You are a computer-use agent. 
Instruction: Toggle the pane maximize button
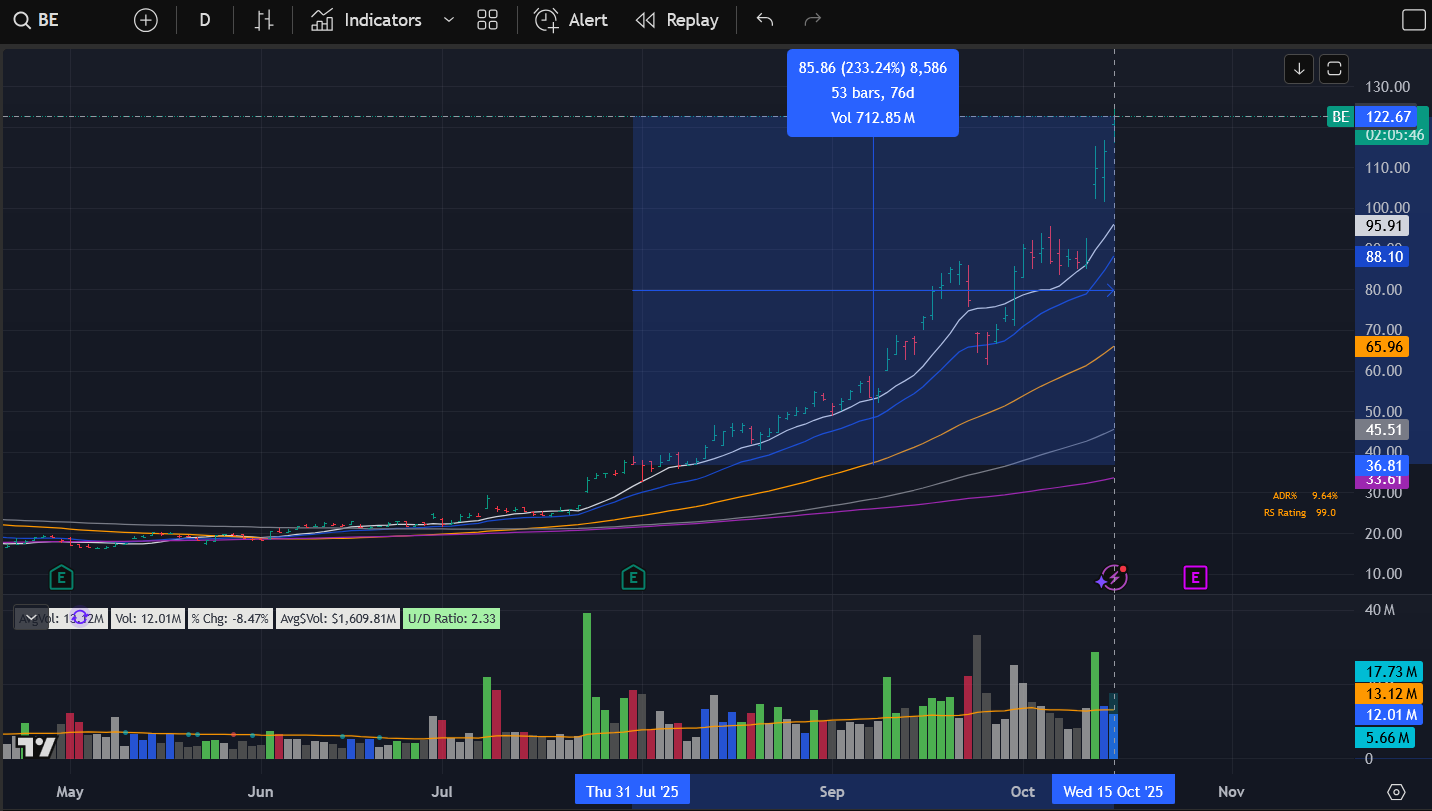[x=1334, y=69]
